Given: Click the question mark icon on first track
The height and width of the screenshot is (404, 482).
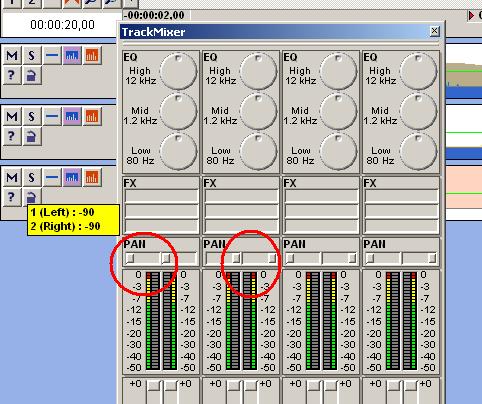Looking at the screenshot, I should [x=12, y=75].
